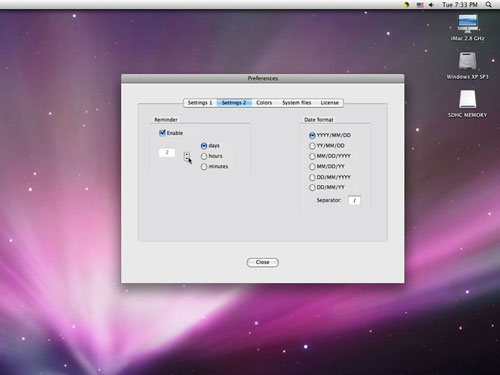The image size is (500, 375).
Task: Click the Tue 7:33 PM clock
Action: tap(460, 5)
